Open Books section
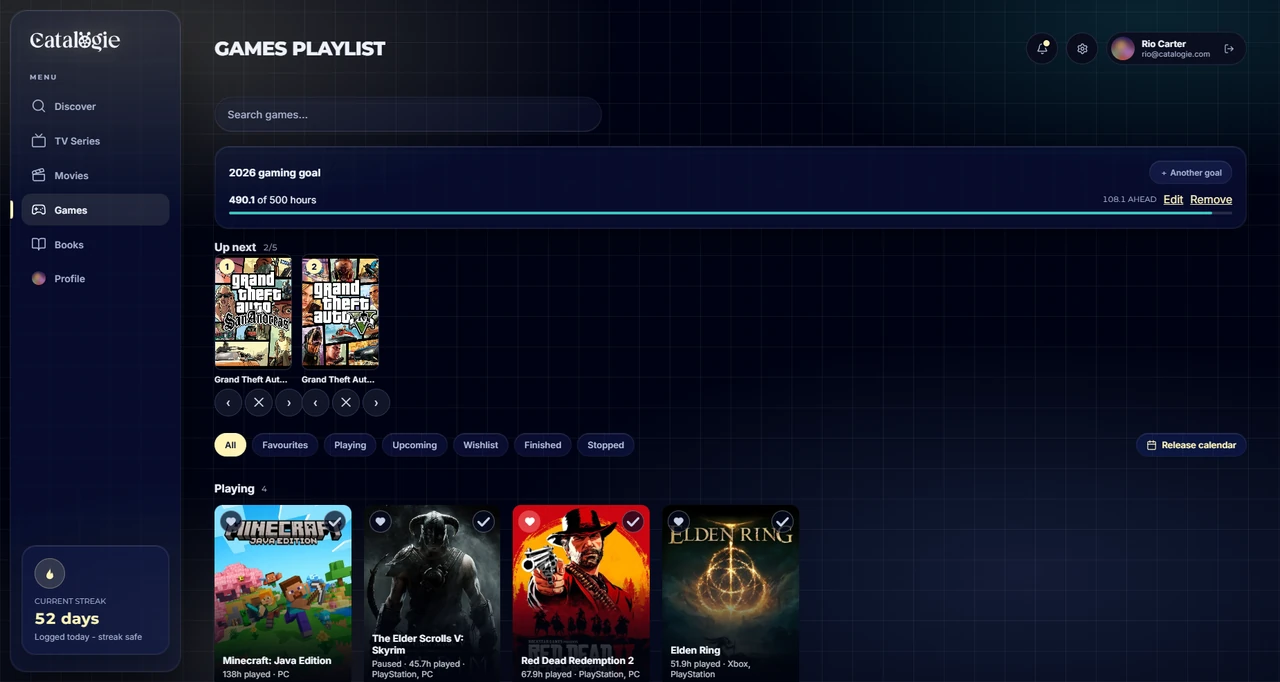The width and height of the screenshot is (1280, 682). point(95,244)
